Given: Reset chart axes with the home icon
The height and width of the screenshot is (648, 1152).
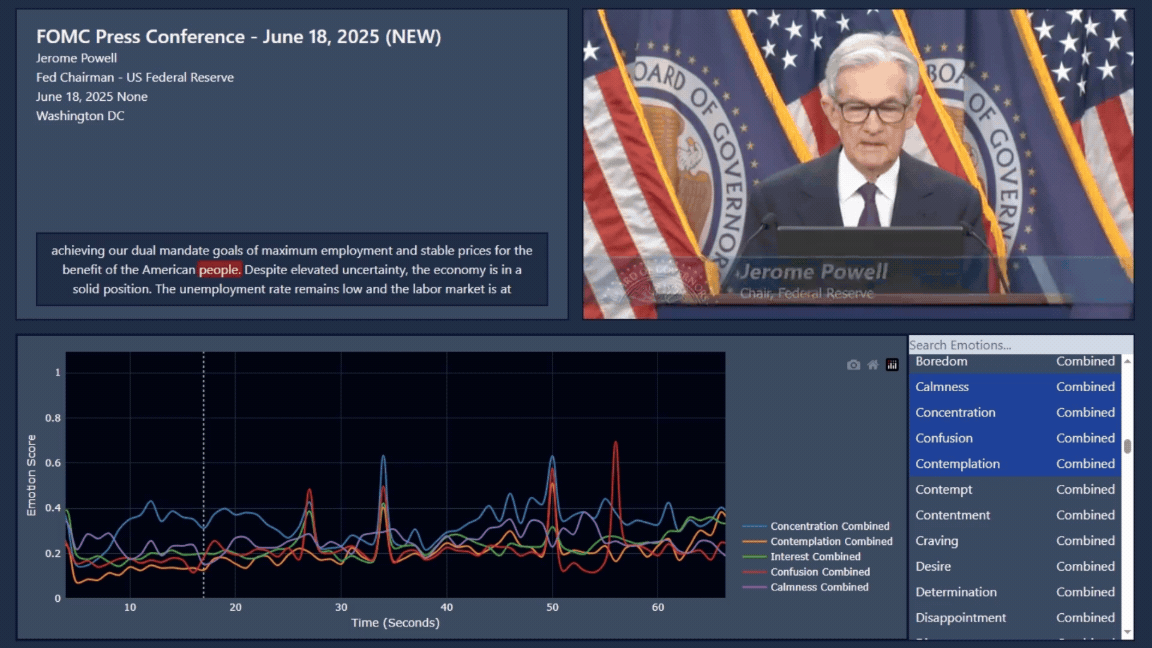Looking at the screenshot, I should point(873,365).
